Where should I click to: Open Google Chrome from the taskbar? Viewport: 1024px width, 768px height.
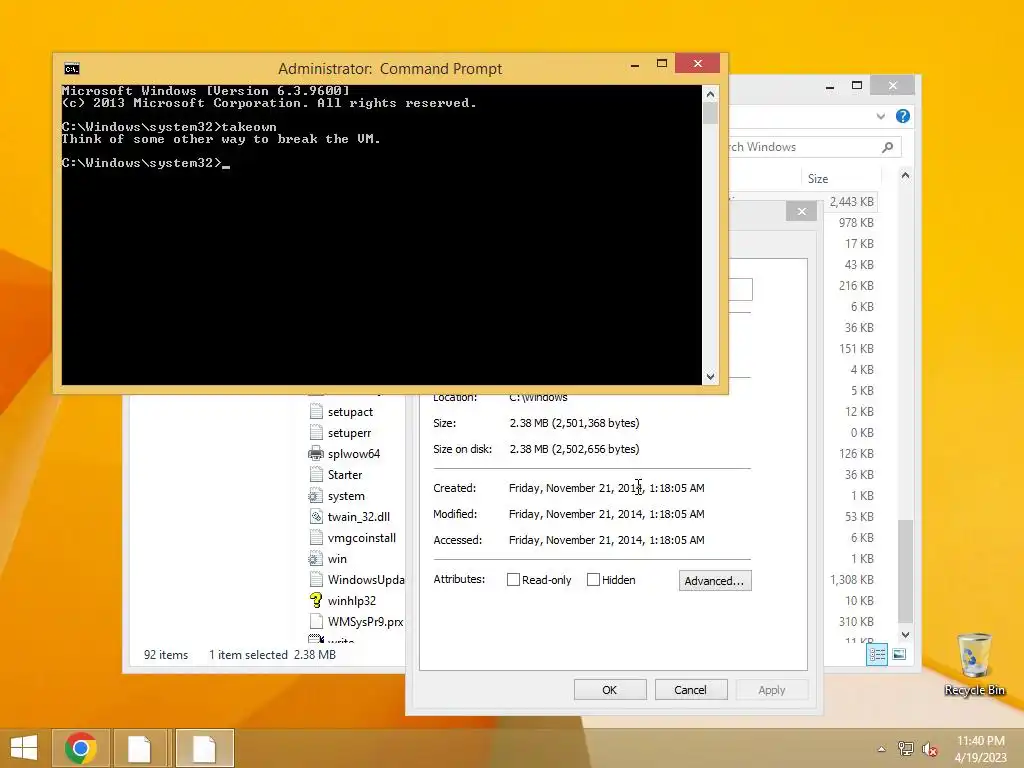click(x=81, y=748)
